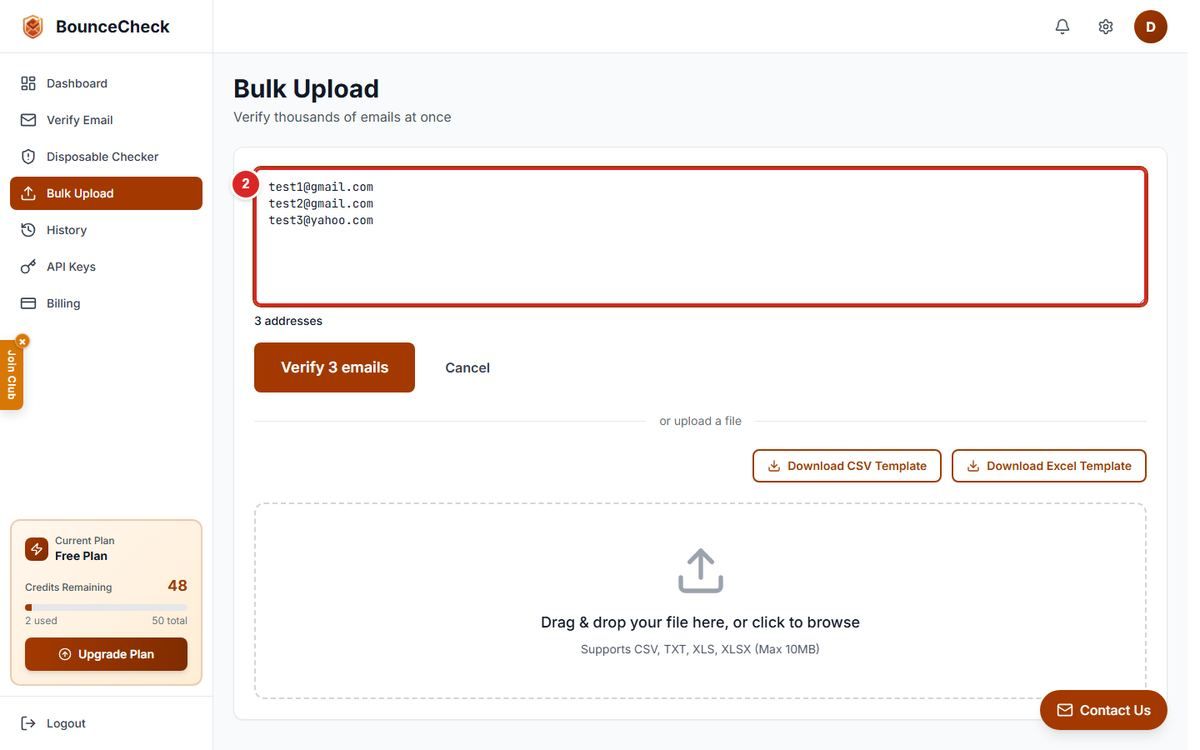Click Verify 3 emails button
The width and height of the screenshot is (1200, 750).
334,368
